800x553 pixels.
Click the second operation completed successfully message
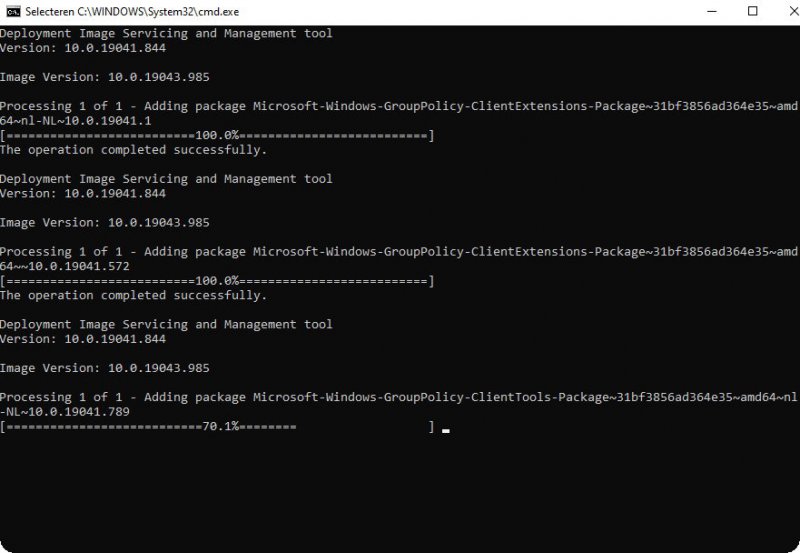133,296
